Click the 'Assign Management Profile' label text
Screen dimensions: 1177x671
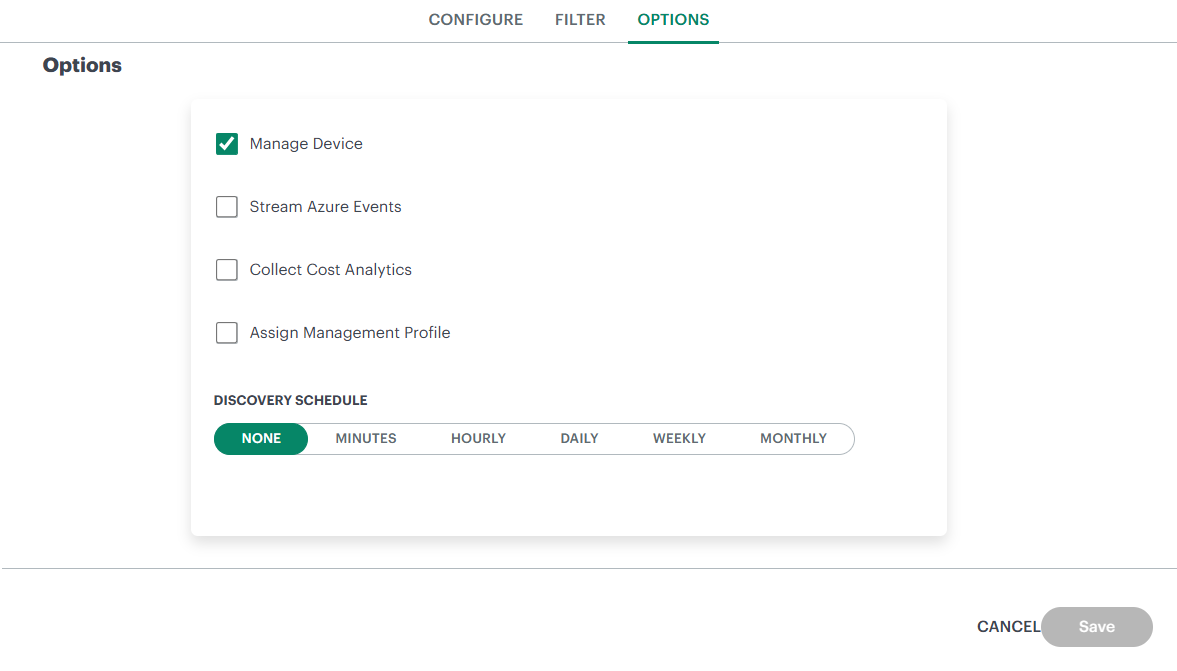pyautogui.click(x=350, y=333)
